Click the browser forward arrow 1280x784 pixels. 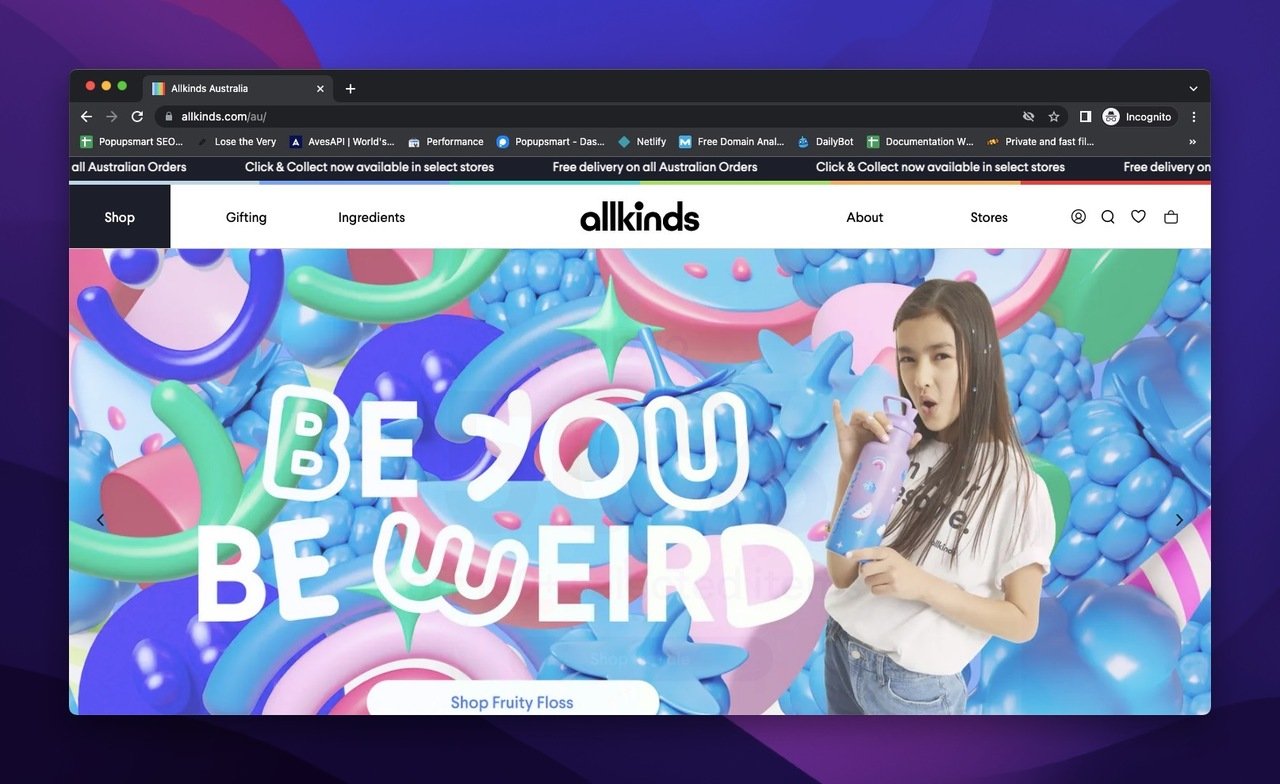[112, 117]
